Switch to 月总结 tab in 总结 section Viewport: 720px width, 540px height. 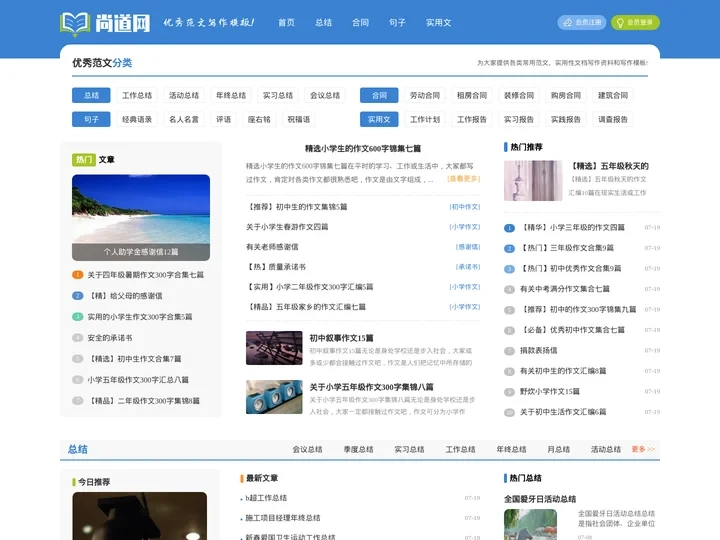coord(558,449)
